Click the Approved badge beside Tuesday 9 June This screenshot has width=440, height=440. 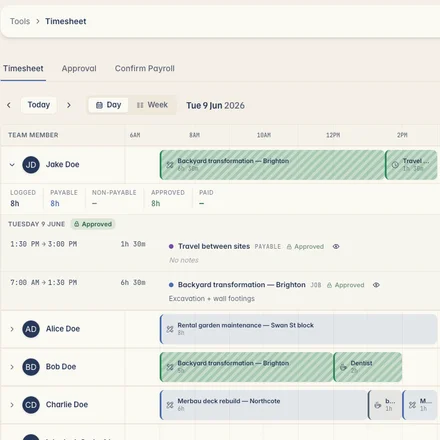[93, 224]
